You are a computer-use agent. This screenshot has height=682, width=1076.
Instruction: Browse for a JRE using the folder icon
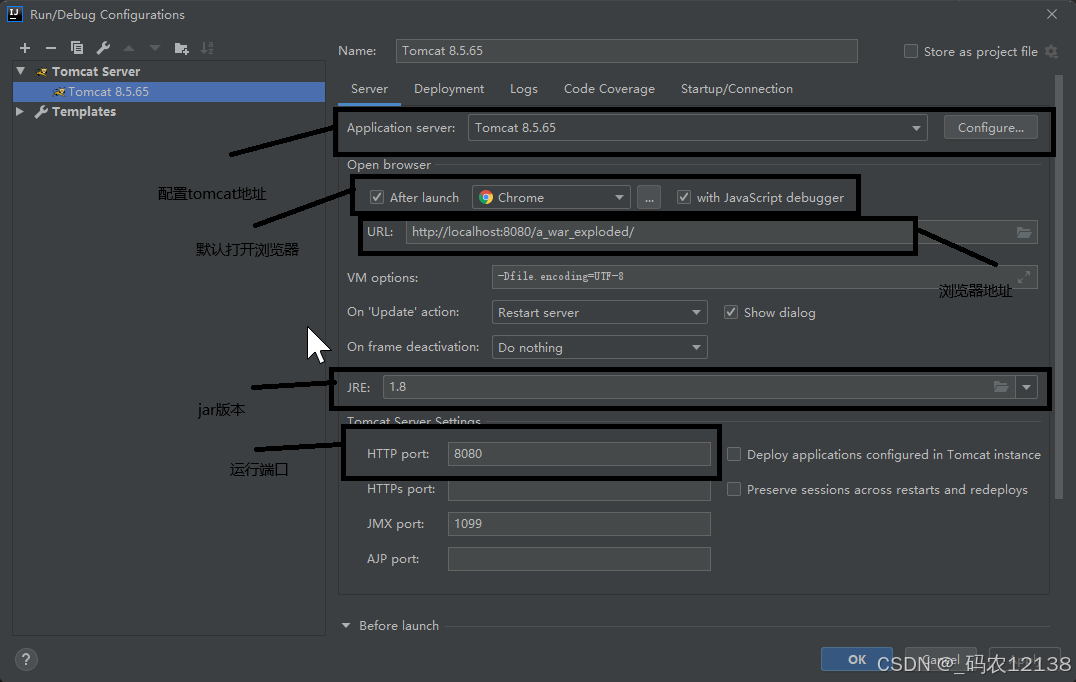(x=1001, y=387)
